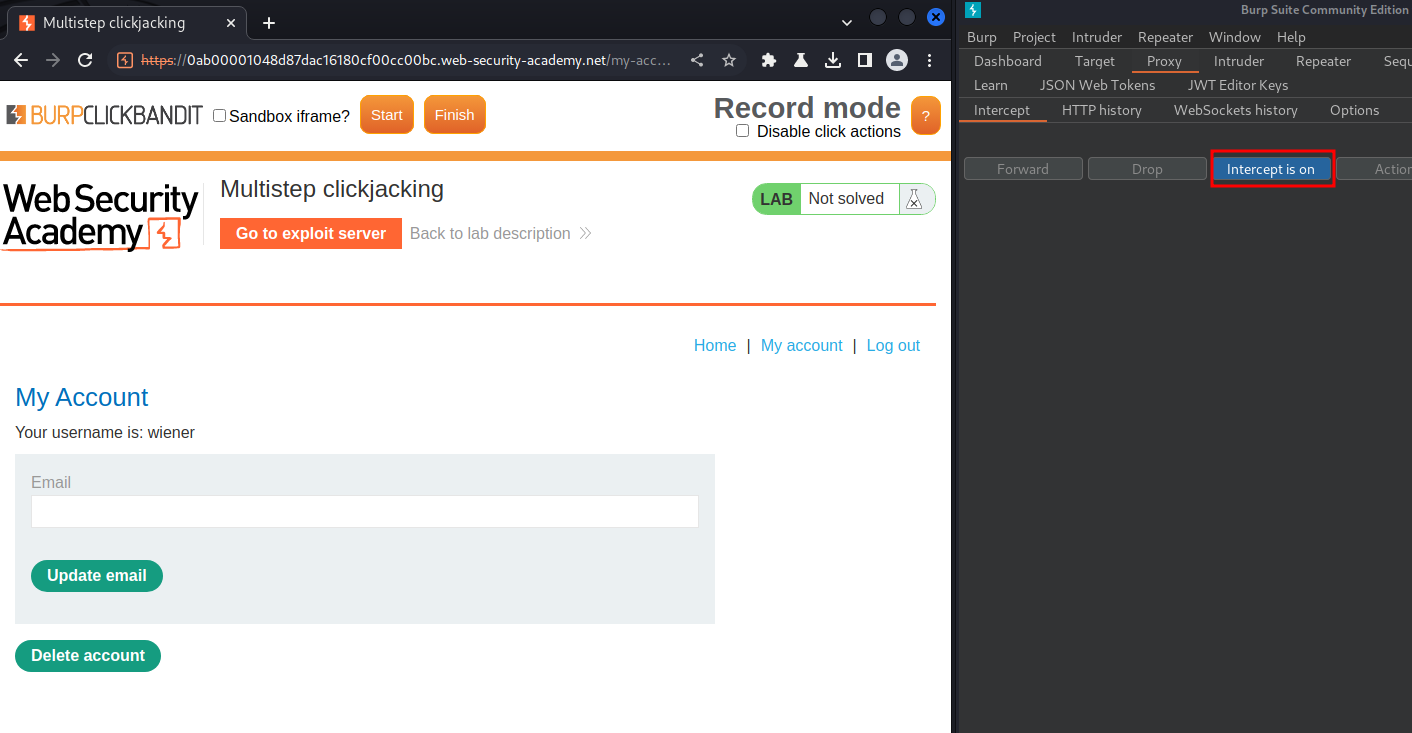Click the 'Record mode' heading text

tap(807, 108)
